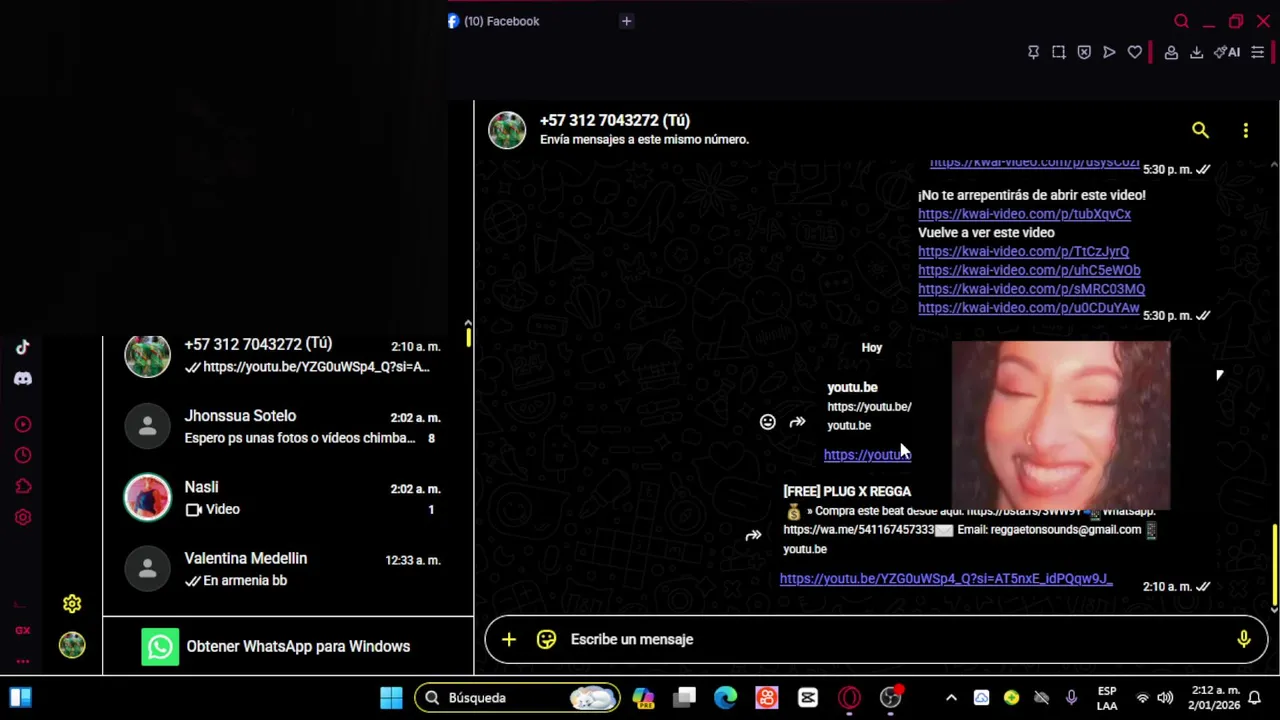Screen dimensions: 1280x720
Task: Open the chat options three-dot menu
Action: tap(1245, 130)
